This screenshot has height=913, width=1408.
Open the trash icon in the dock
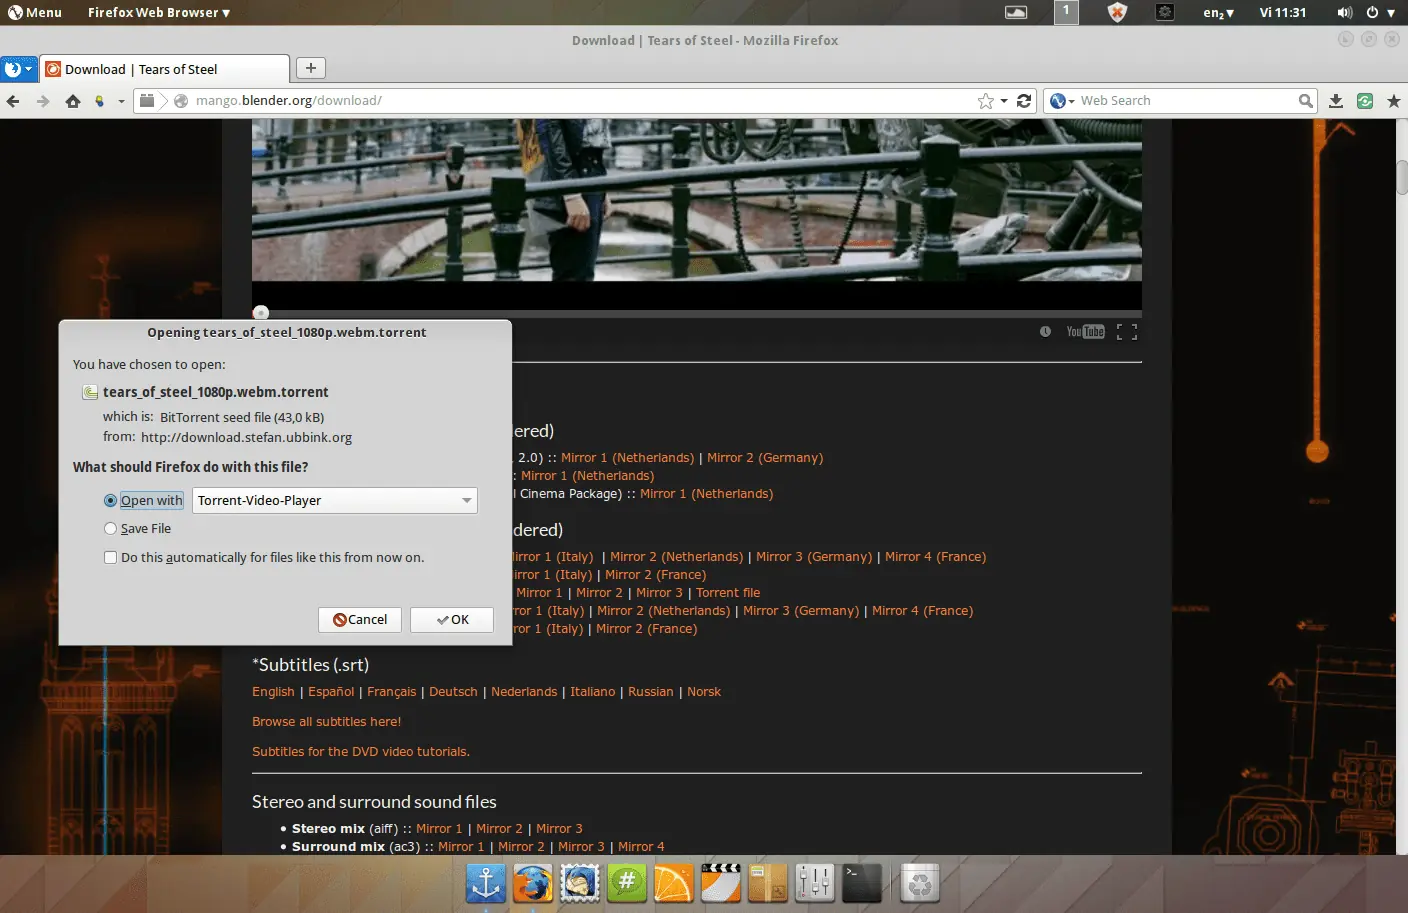(919, 883)
